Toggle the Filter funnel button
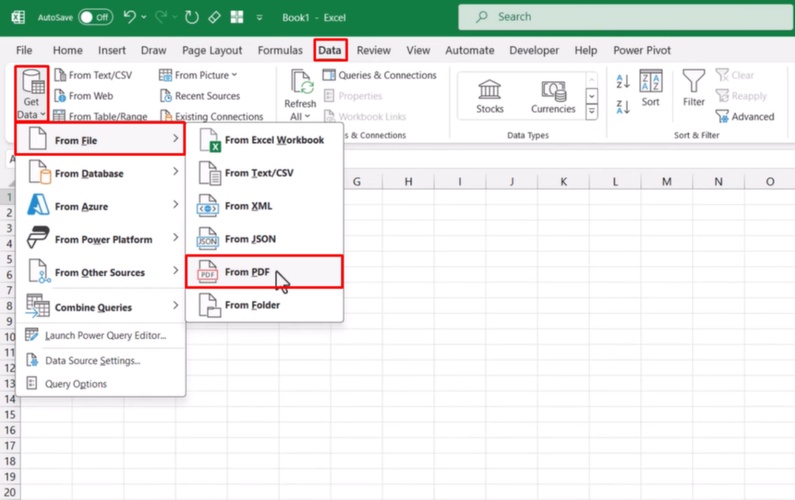795x500 pixels. click(x=694, y=88)
